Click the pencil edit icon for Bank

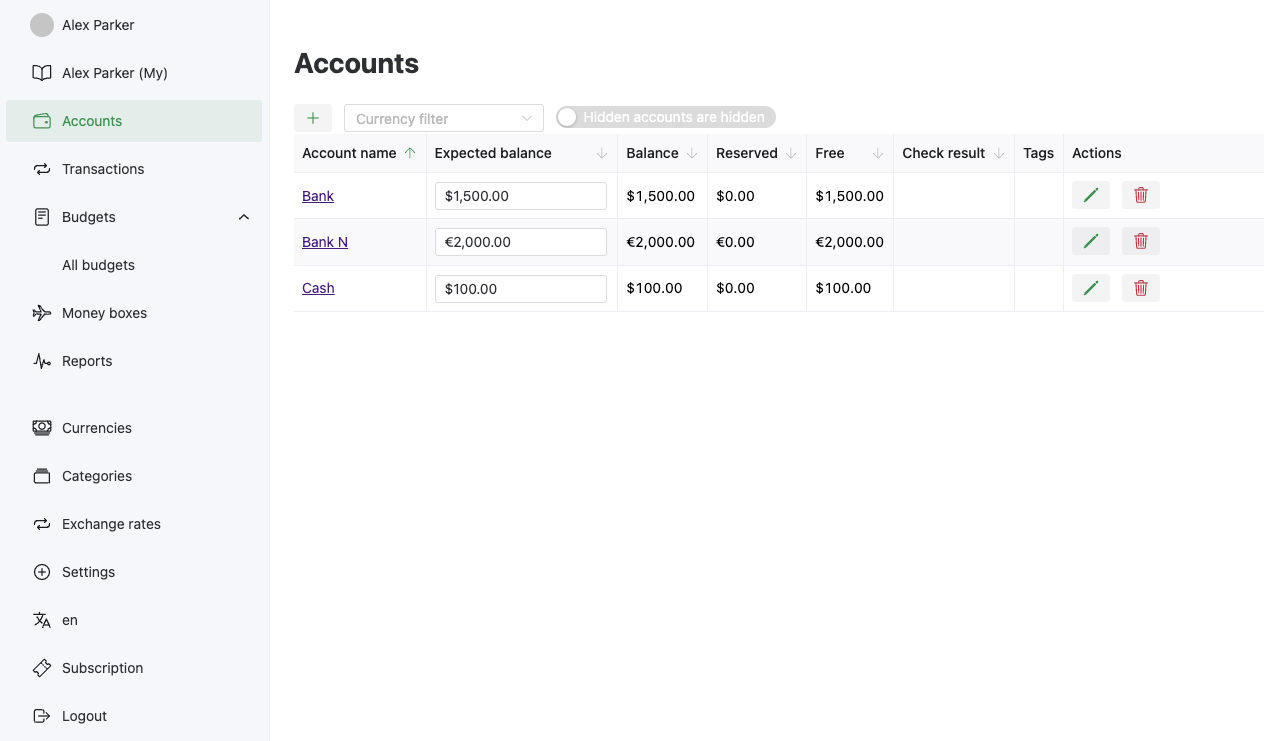tap(1091, 195)
